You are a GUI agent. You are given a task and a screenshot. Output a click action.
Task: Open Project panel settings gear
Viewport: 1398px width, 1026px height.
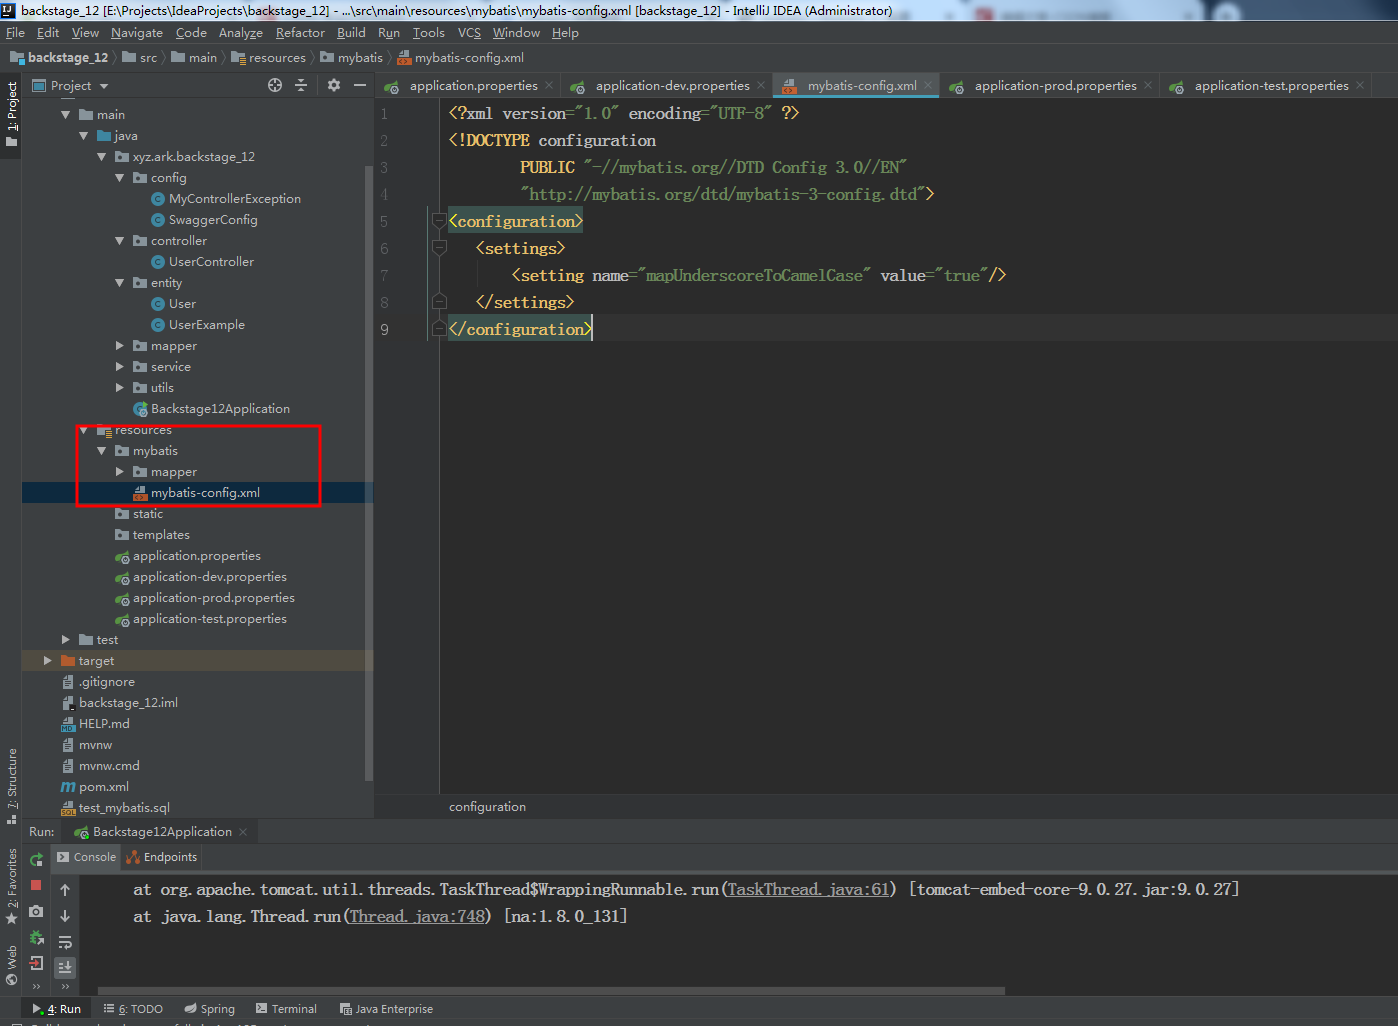pos(333,85)
